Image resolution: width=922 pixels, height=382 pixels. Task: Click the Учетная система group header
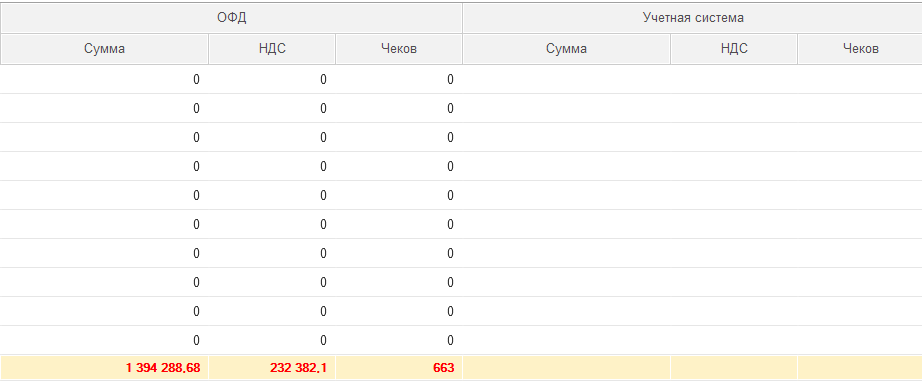click(693, 18)
